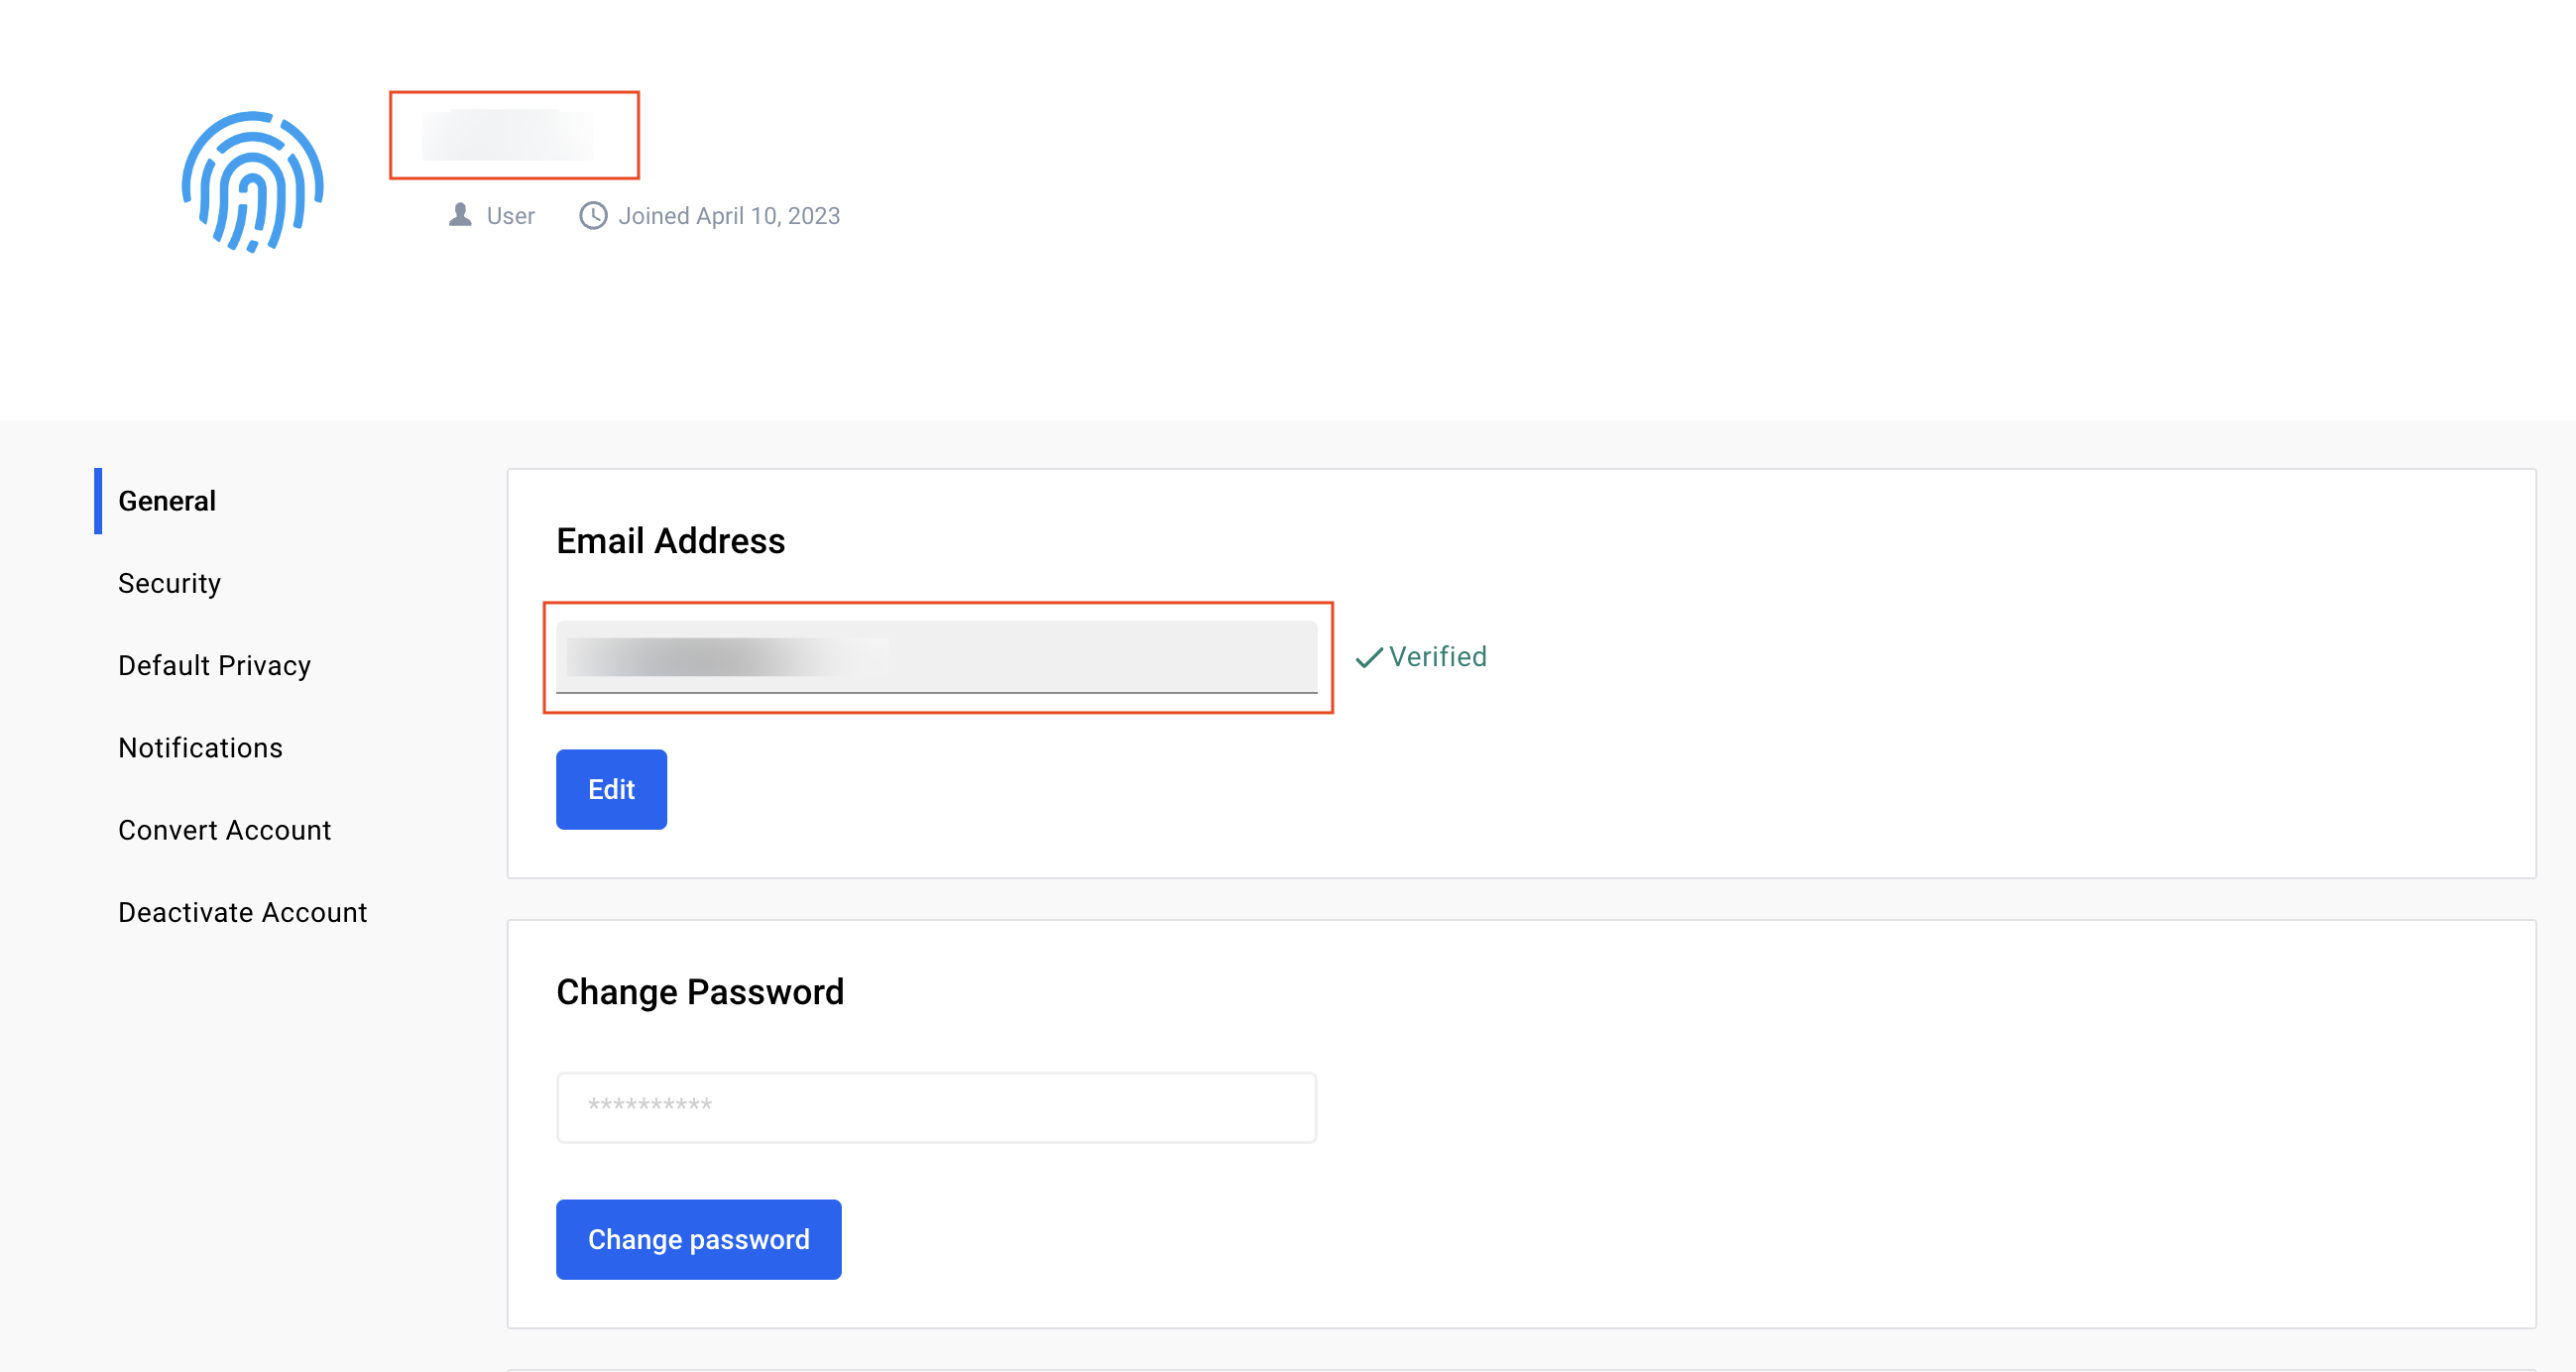Click the person icon beside User
The height and width of the screenshot is (1372, 2576).
click(460, 215)
